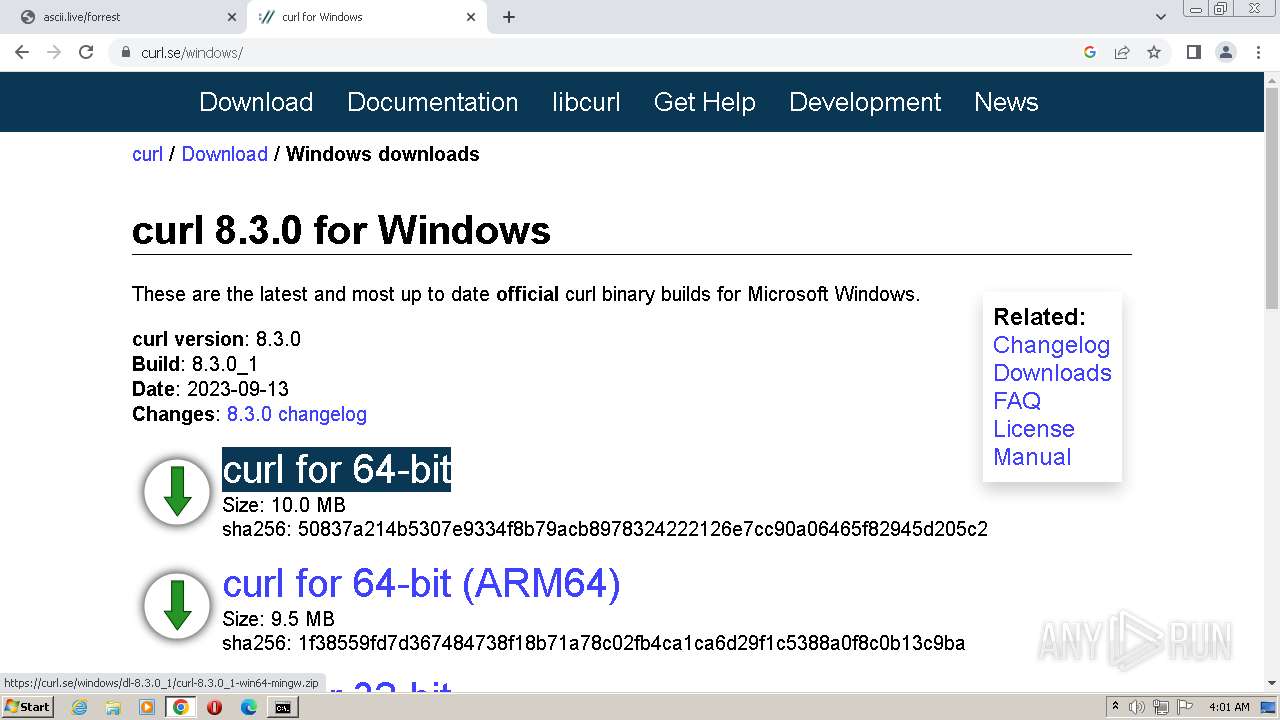
Task: Click the Google icon in address bar
Action: tap(1090, 52)
